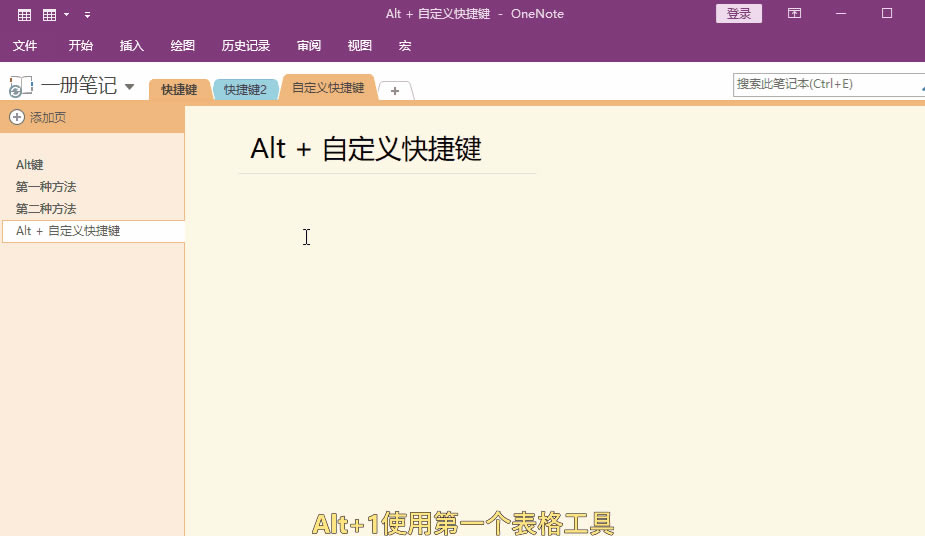
Task: Click the ribbon display options icon
Action: tap(794, 14)
